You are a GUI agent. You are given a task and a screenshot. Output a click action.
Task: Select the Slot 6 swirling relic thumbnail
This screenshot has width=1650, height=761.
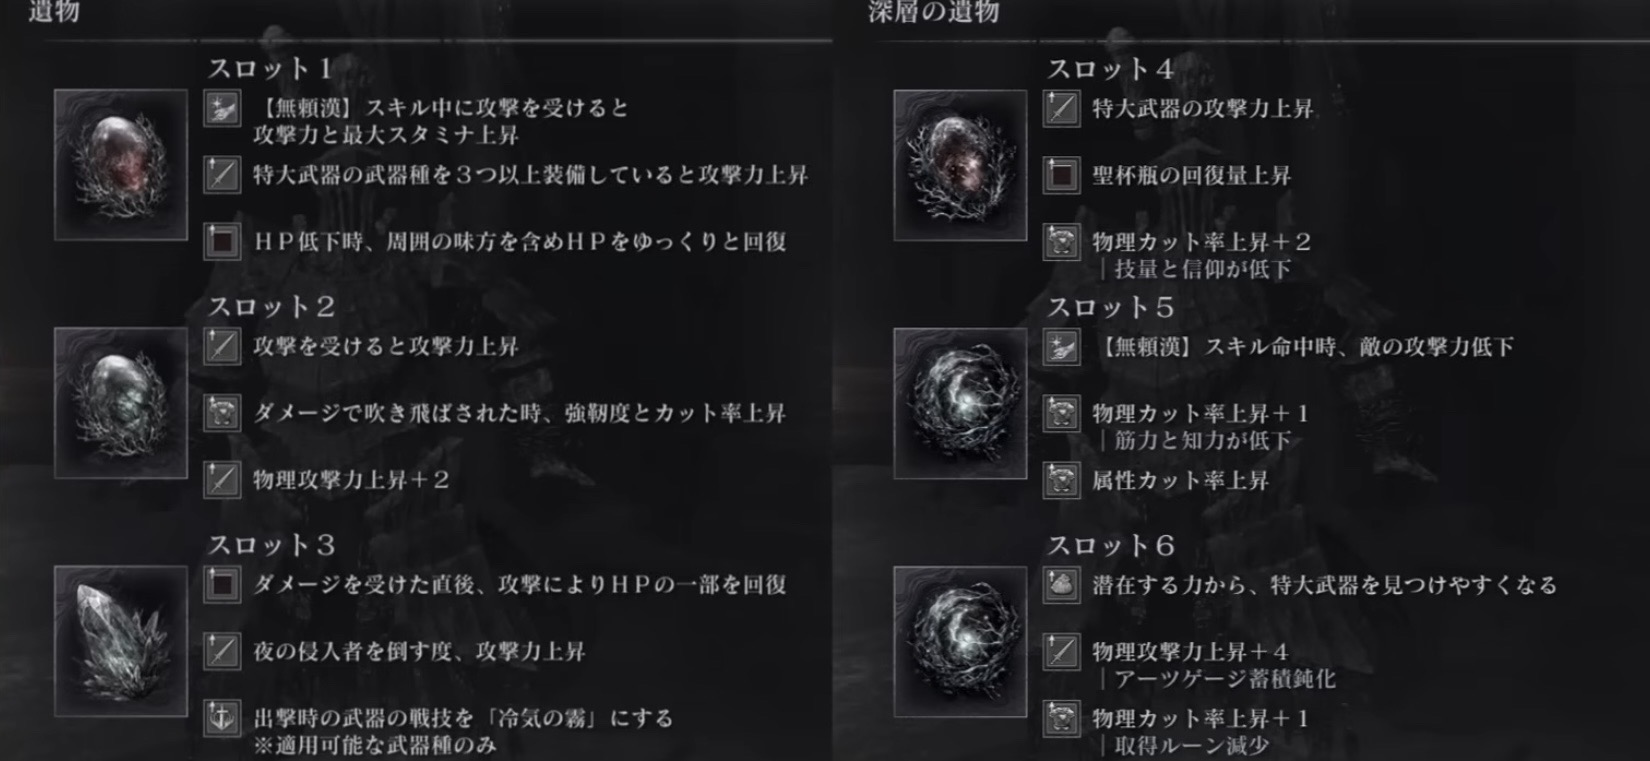click(x=960, y=641)
